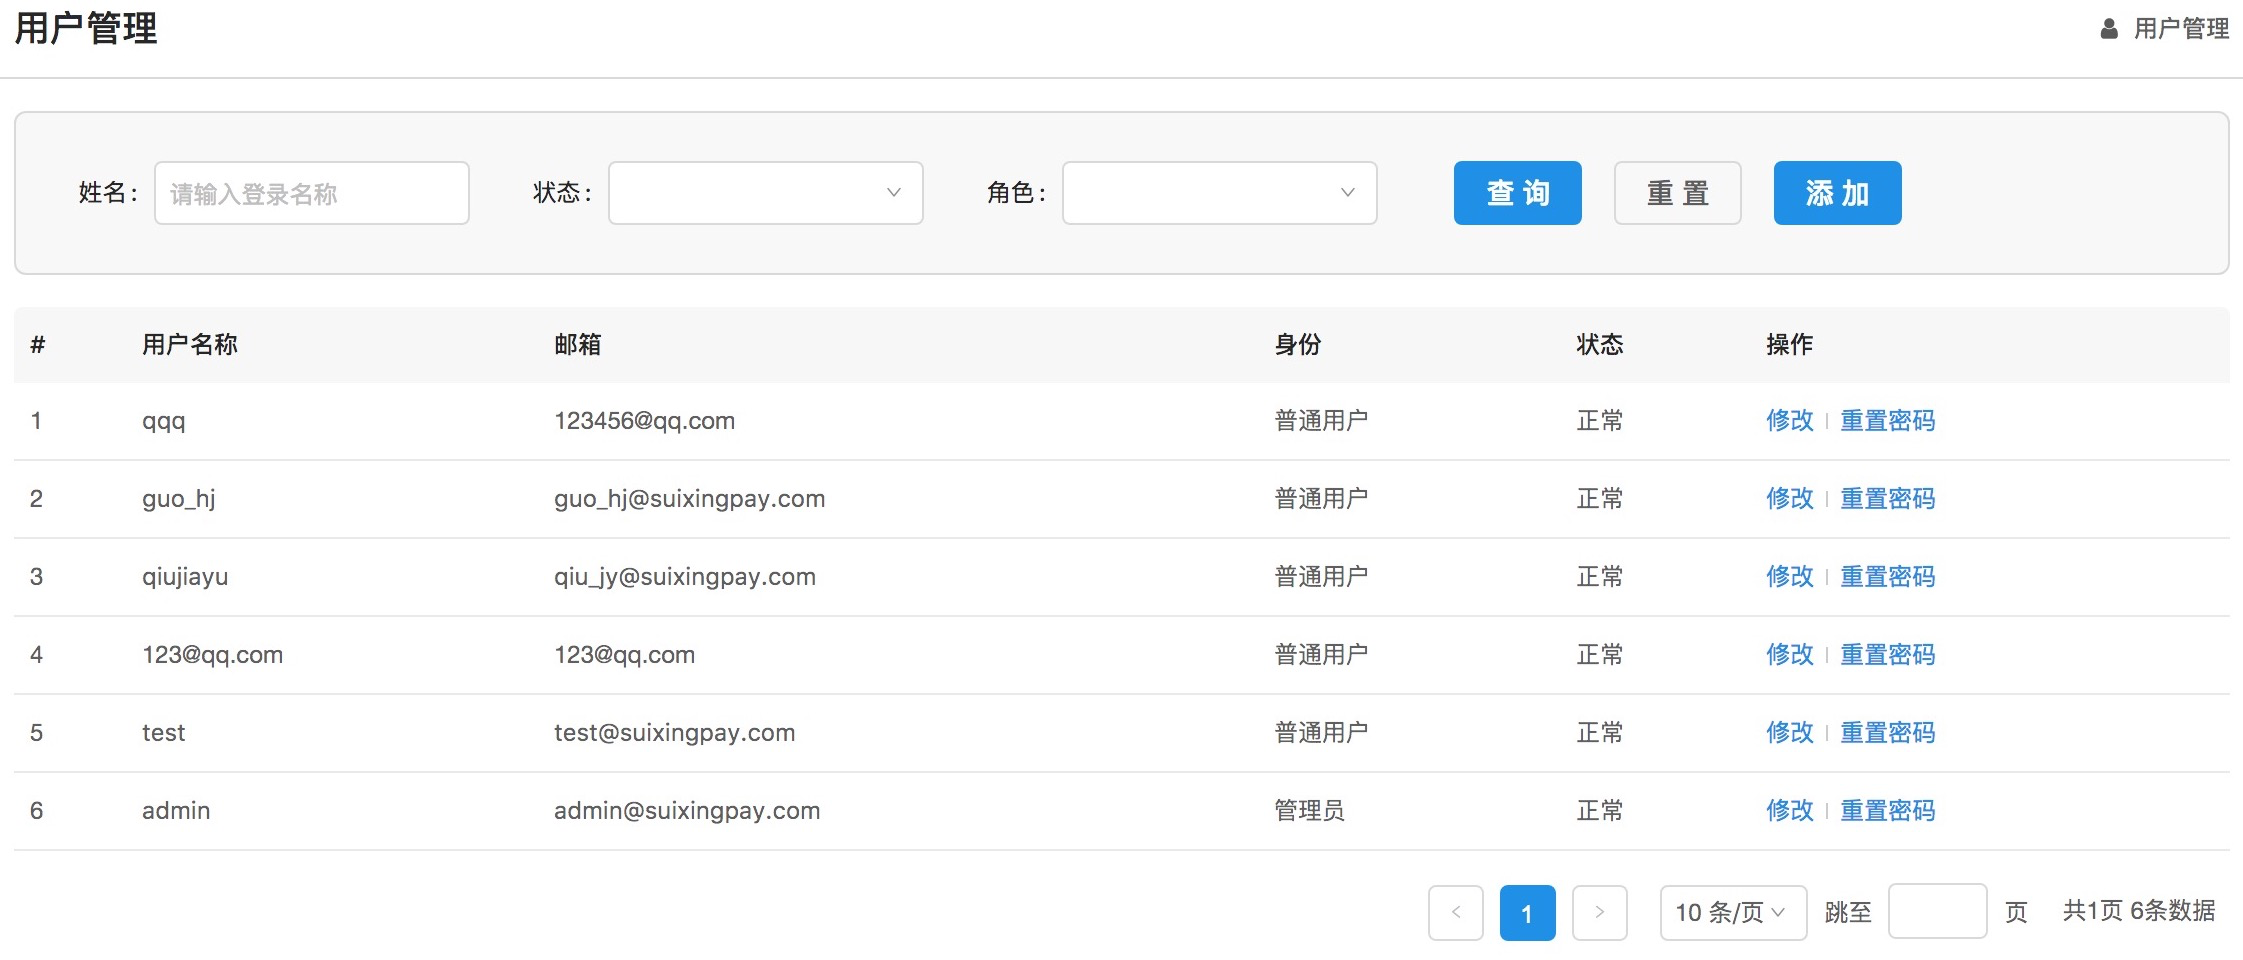Screen dimensions: 2243x960
Task: Select email cell test@suixingpay.com
Action: tap(675, 733)
